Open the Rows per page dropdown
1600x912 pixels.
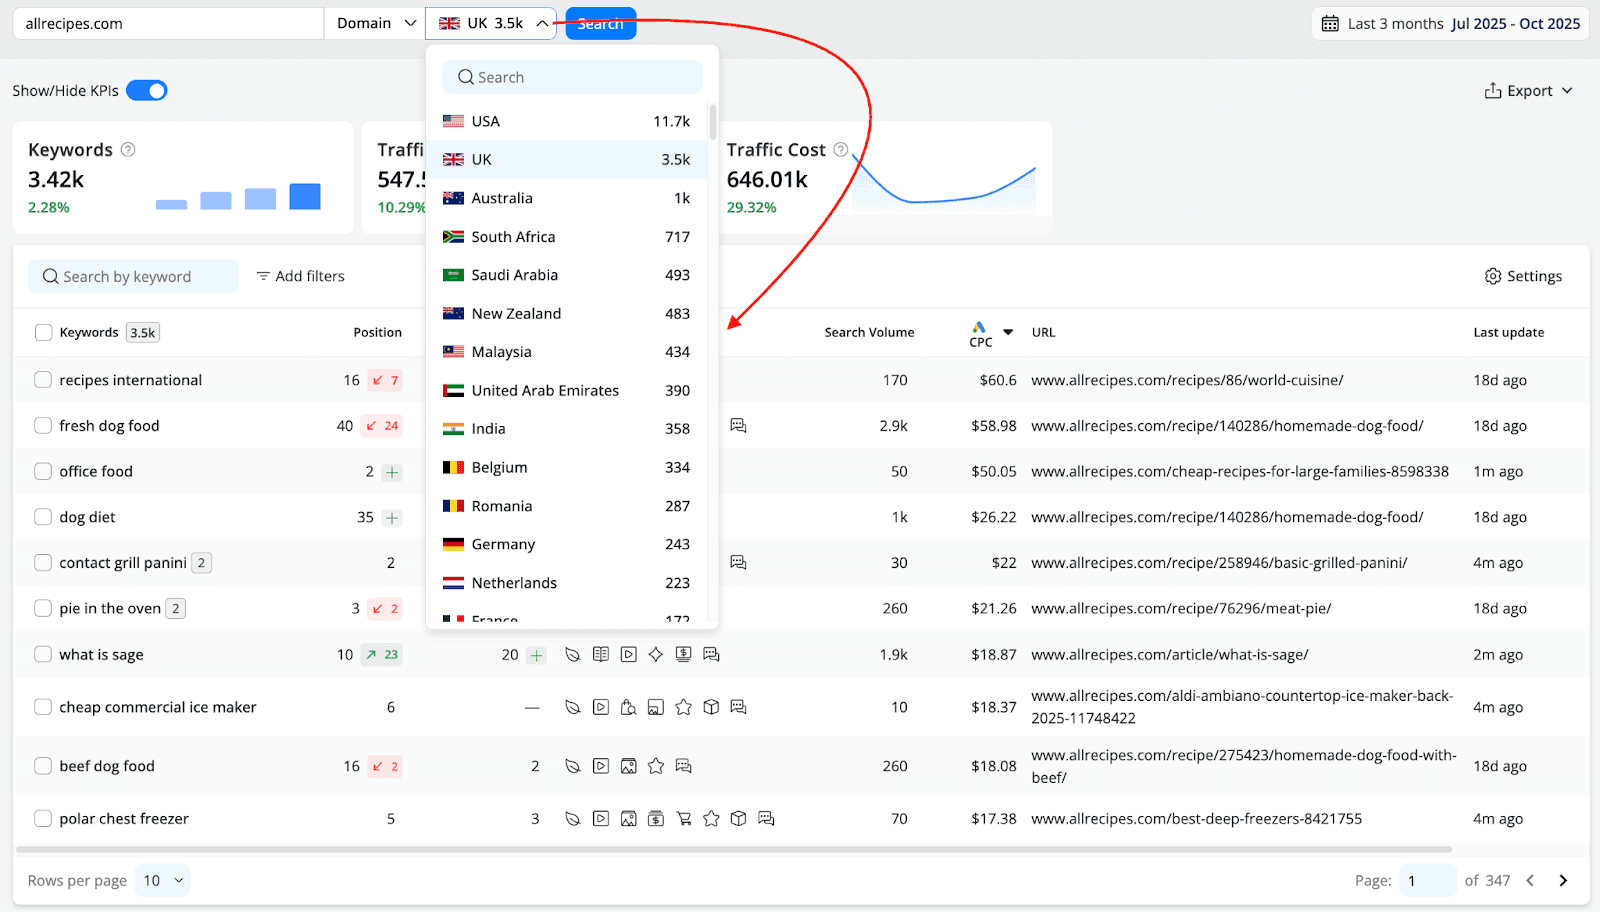[x=162, y=880]
